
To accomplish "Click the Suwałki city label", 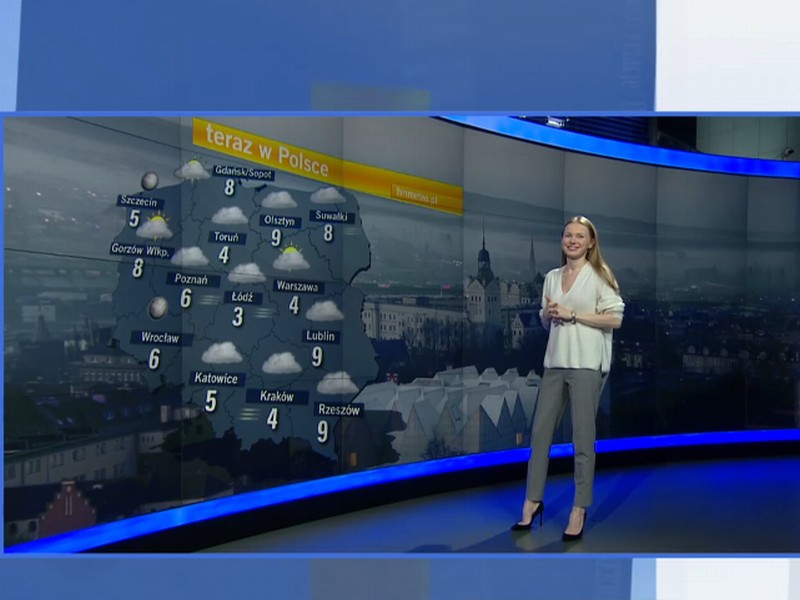I will 331,216.
